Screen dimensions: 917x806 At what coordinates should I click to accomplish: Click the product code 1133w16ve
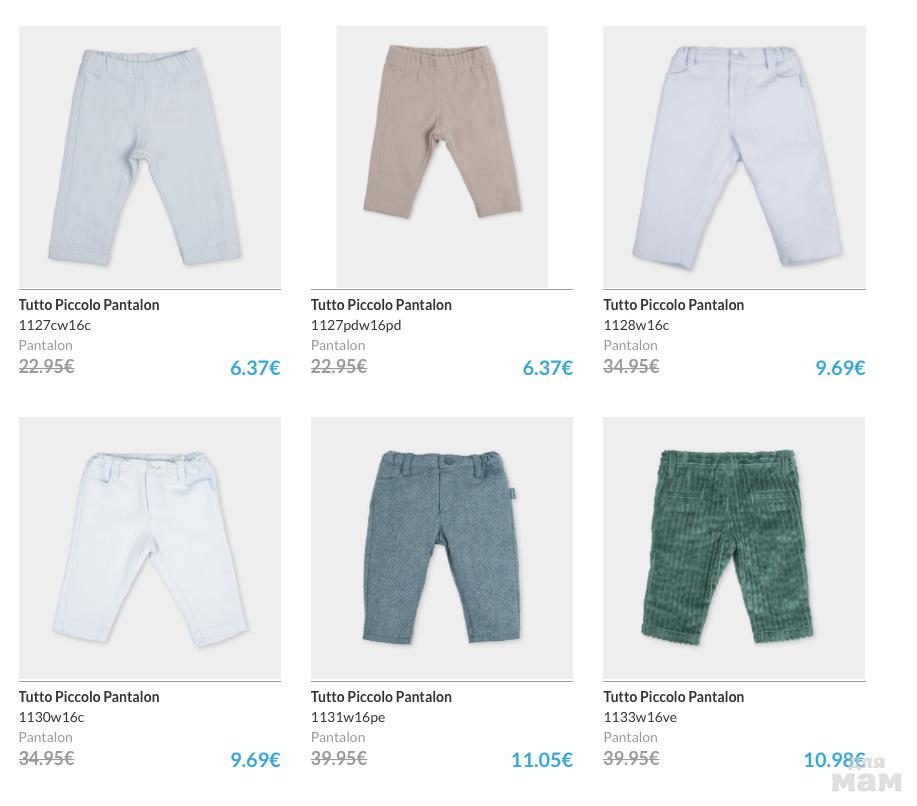[x=640, y=717]
